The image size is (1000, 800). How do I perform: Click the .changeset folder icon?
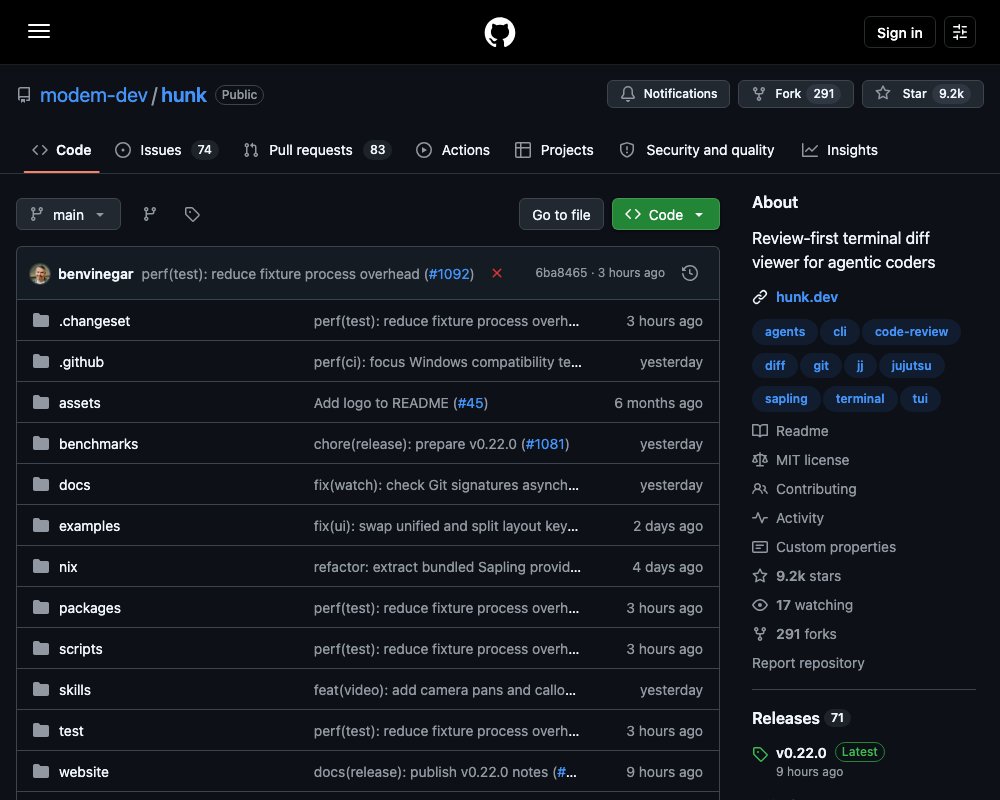tap(41, 320)
